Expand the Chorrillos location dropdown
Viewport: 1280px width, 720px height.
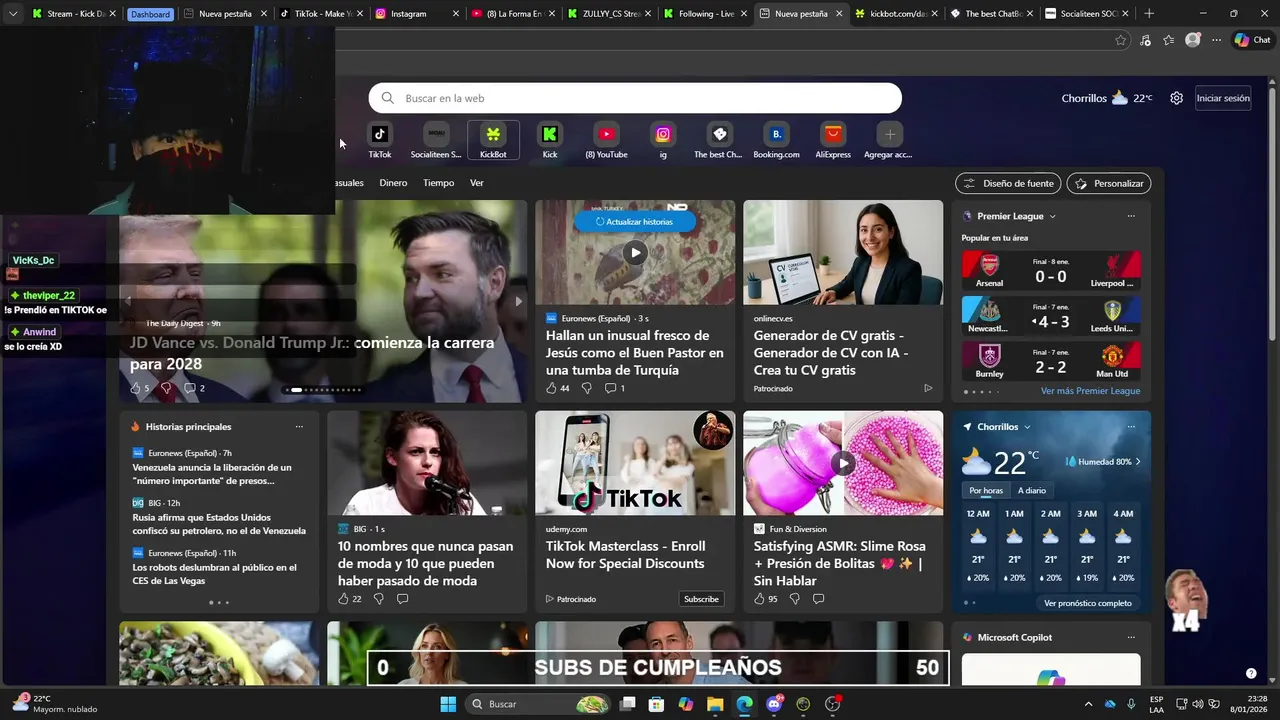1027,427
